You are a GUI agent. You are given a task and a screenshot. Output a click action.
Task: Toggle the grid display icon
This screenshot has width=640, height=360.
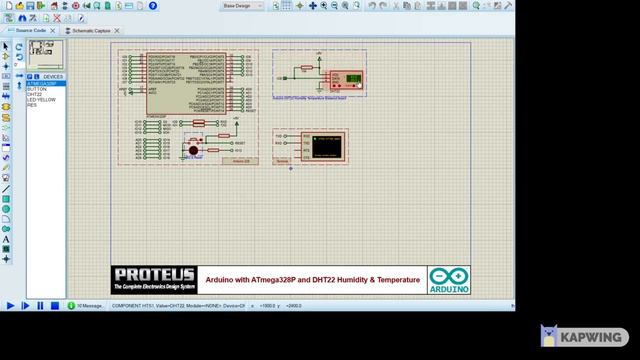click(x=287, y=6)
